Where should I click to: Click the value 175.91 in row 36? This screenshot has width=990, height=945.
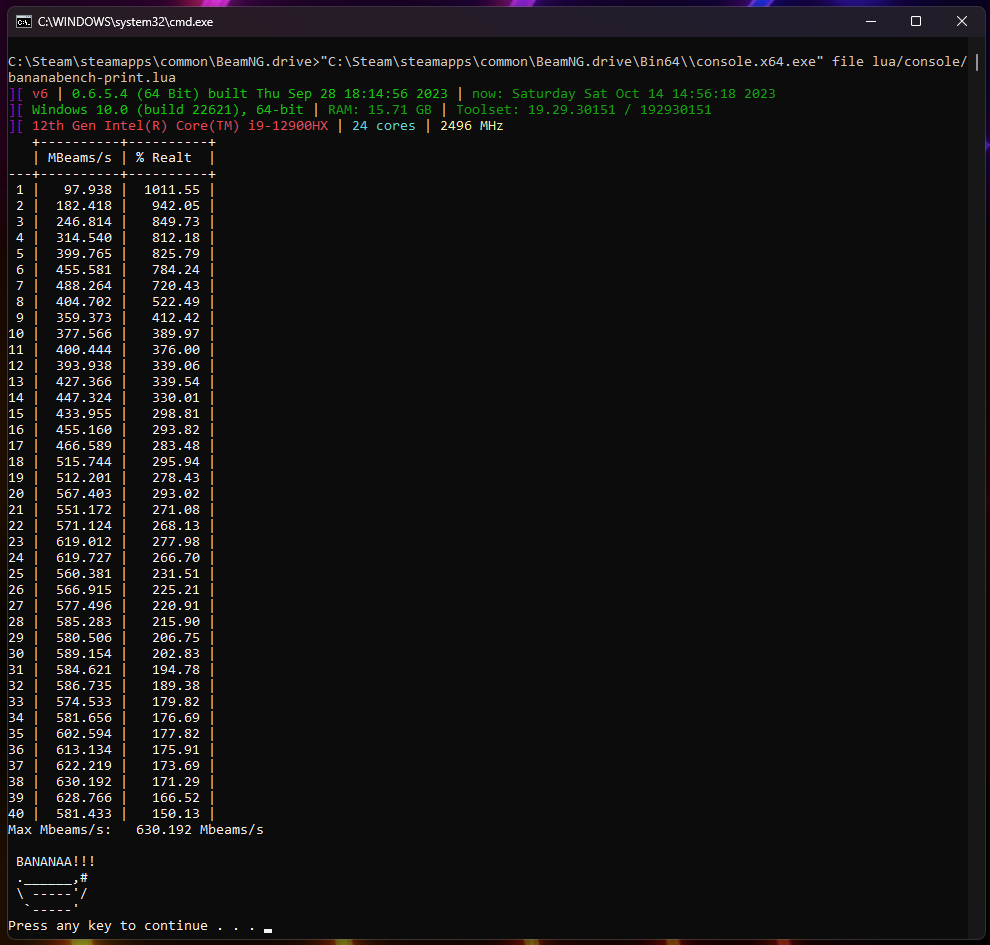click(x=176, y=749)
